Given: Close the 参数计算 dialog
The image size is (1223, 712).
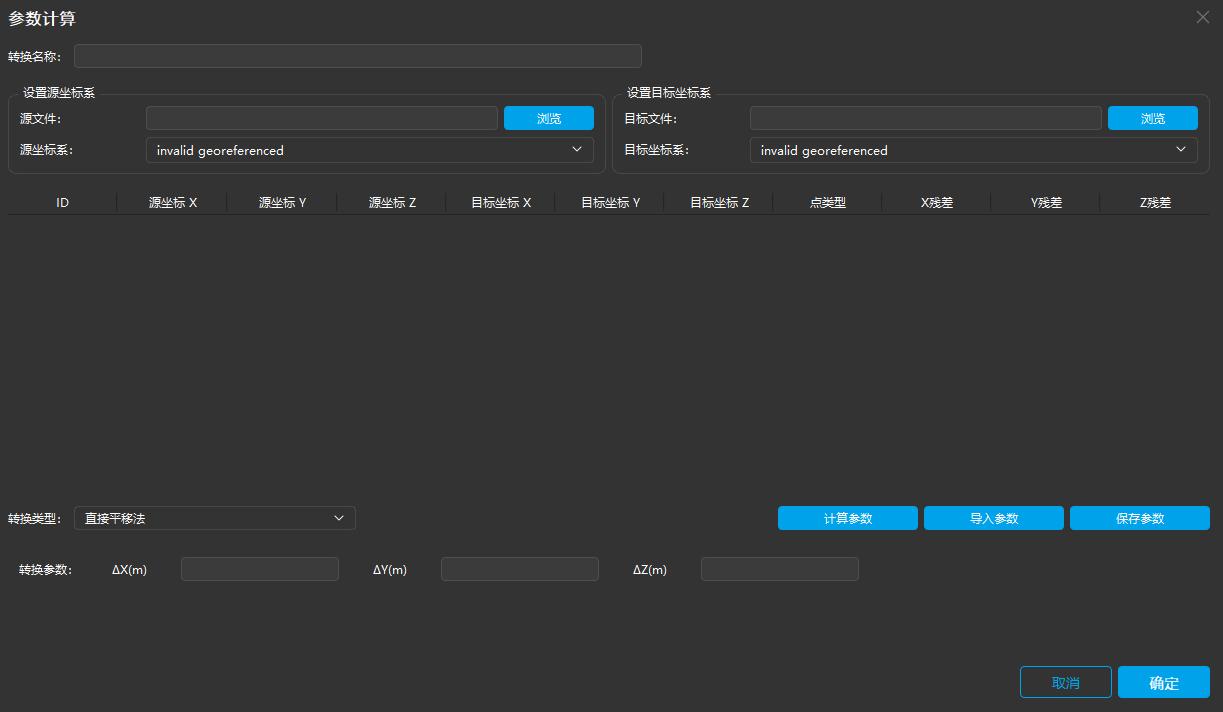Looking at the screenshot, I should click(x=1203, y=17).
